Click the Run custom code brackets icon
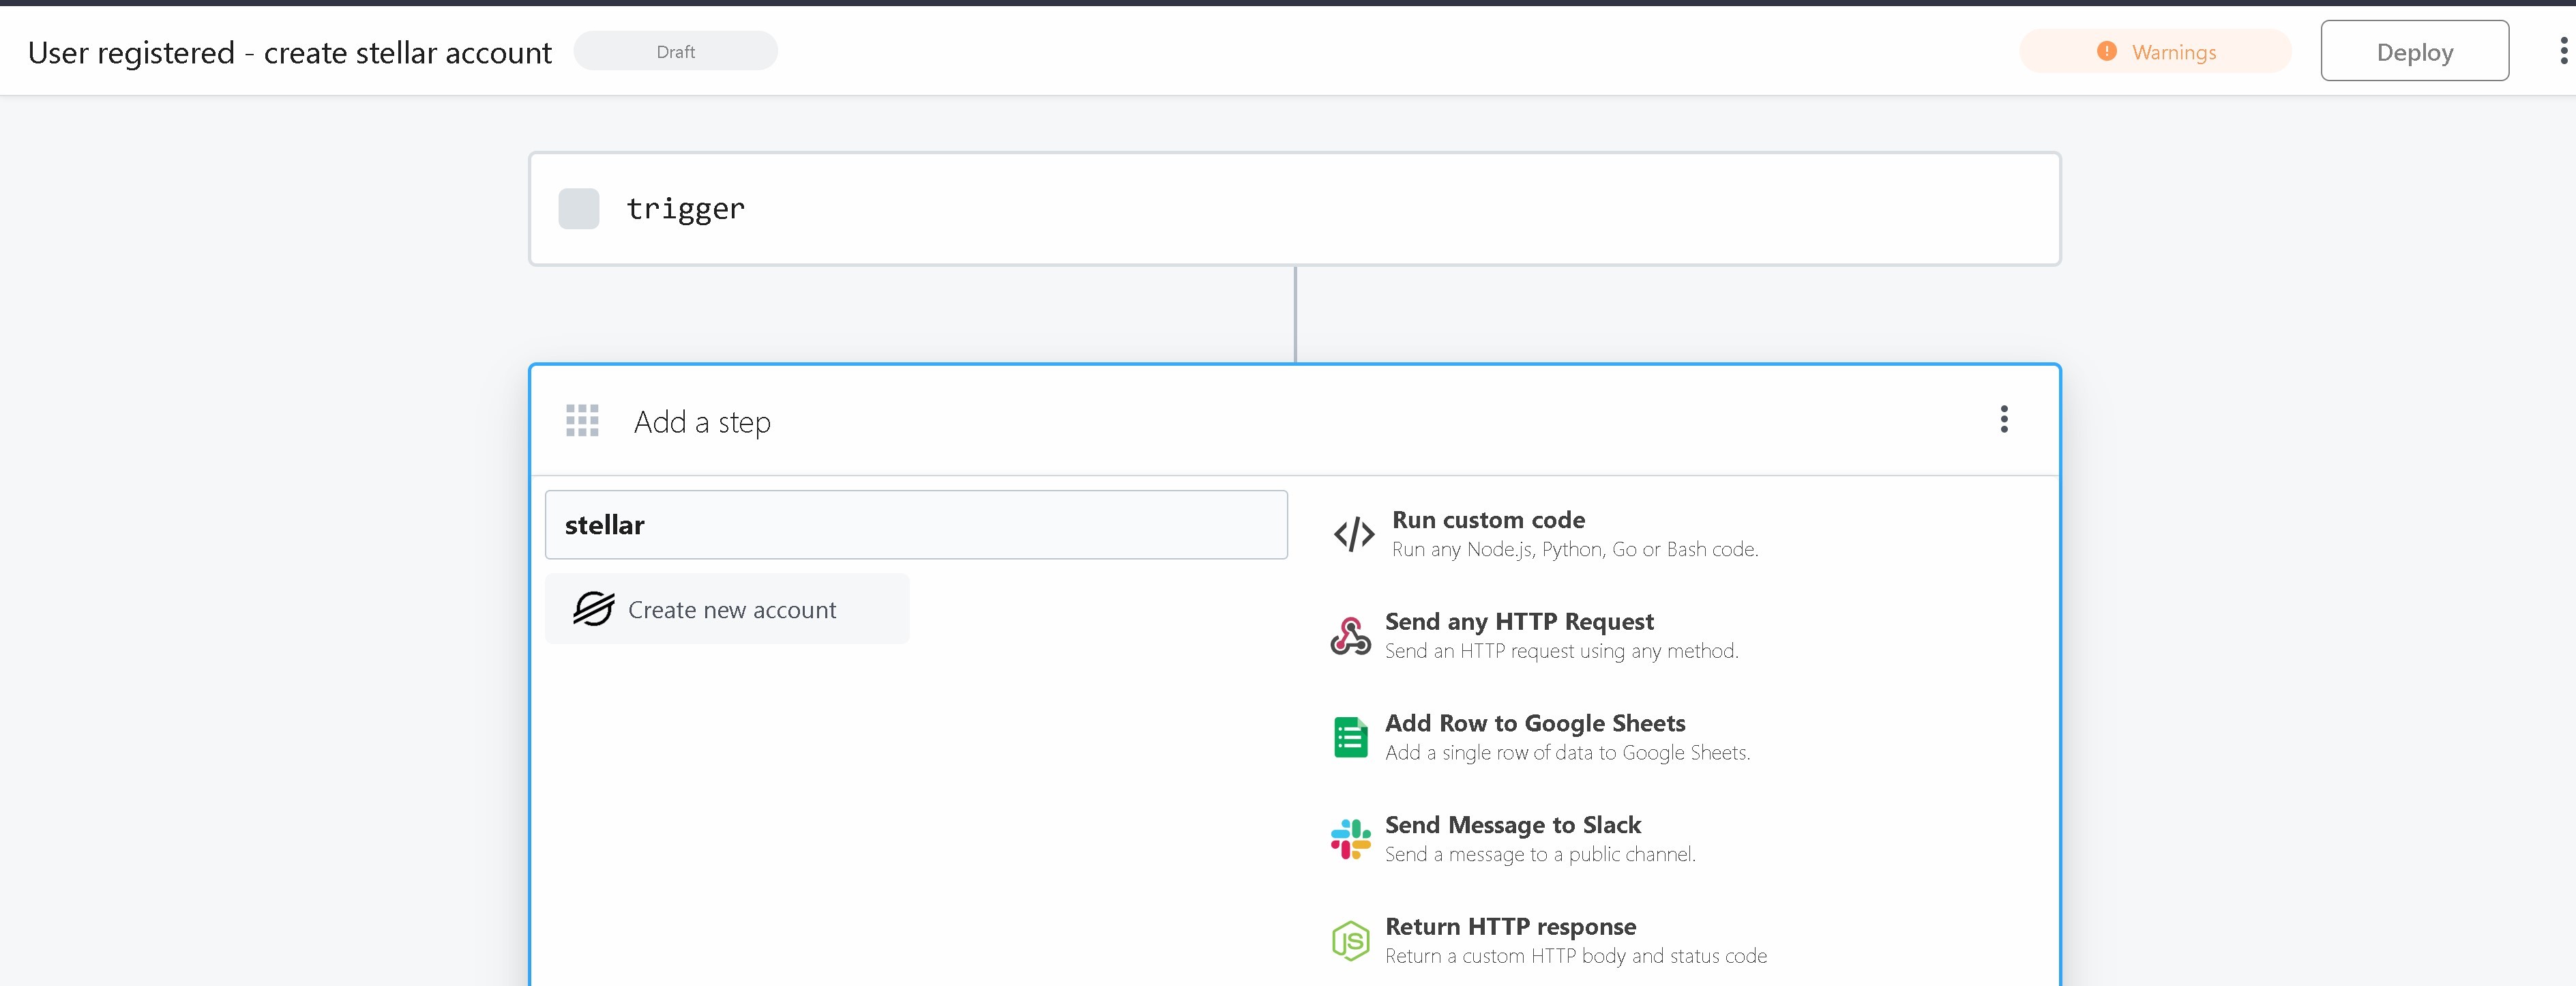 (x=1354, y=534)
